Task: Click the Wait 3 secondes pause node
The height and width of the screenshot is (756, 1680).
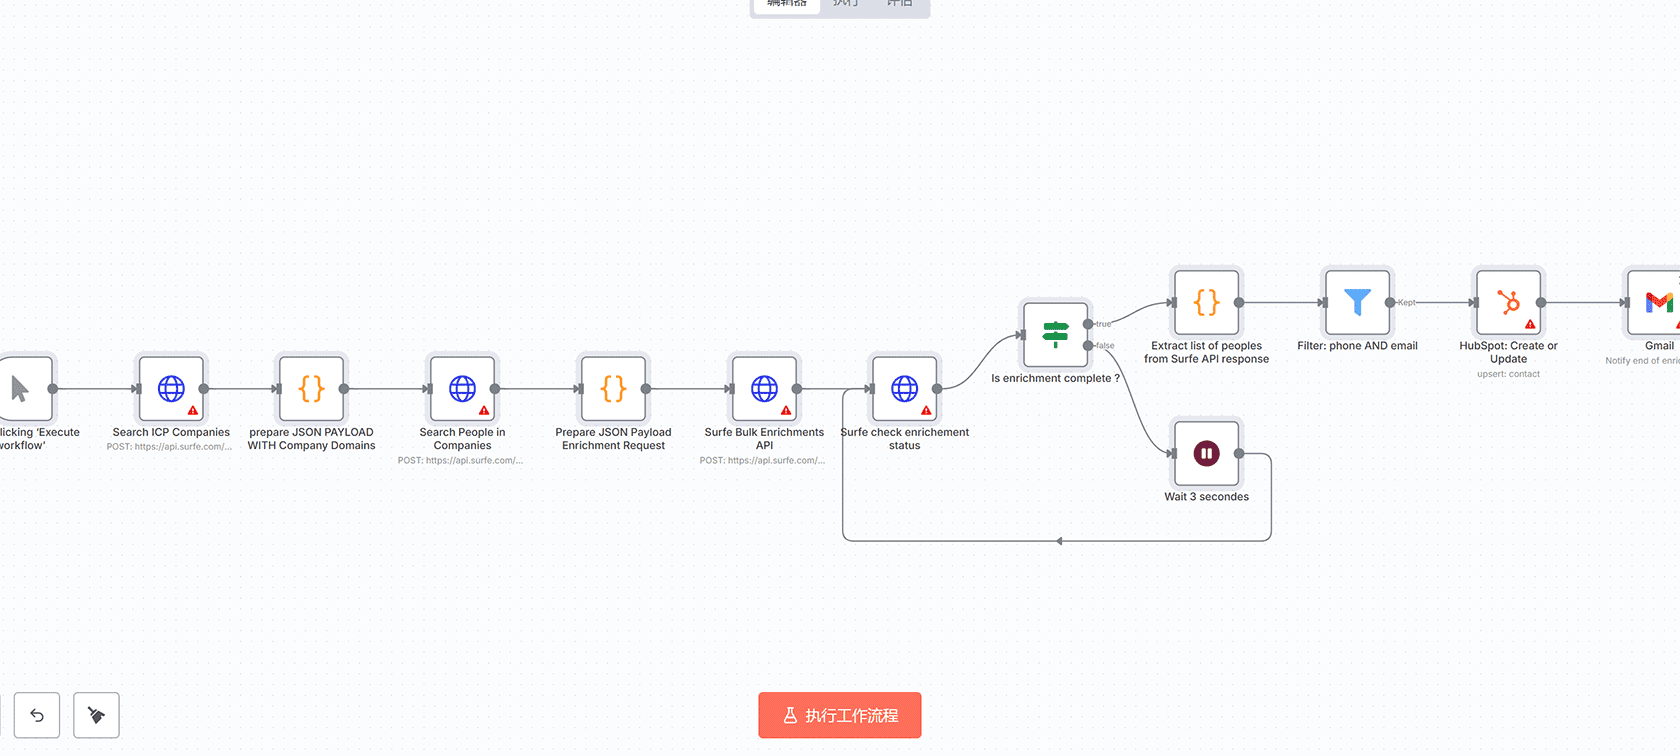Action: [x=1206, y=454]
